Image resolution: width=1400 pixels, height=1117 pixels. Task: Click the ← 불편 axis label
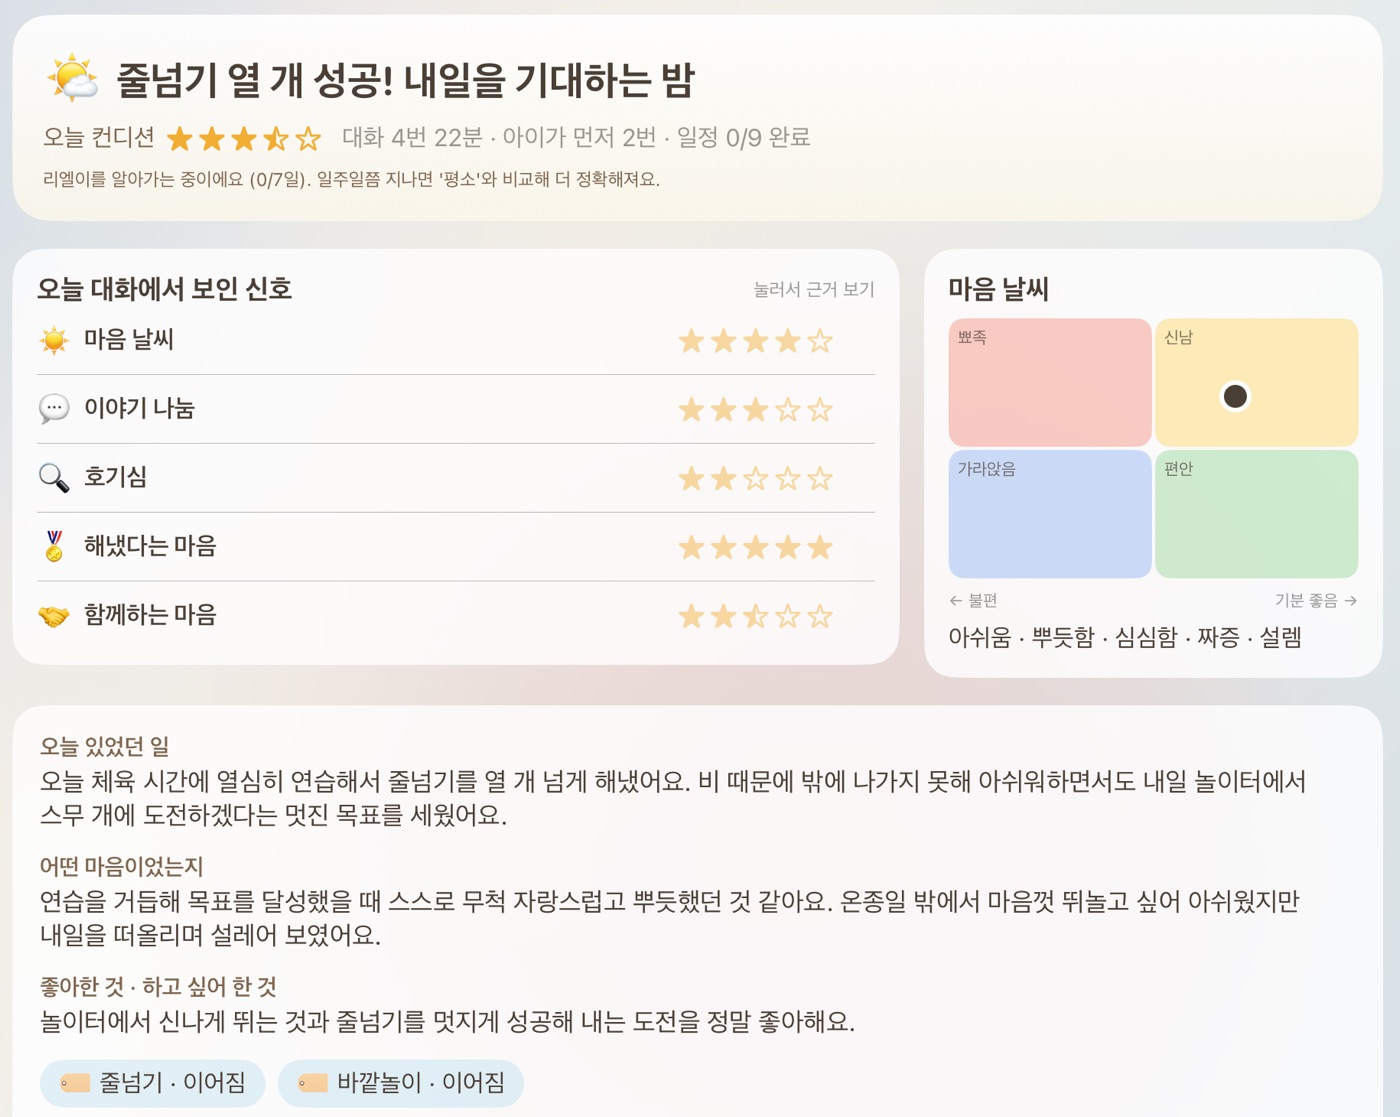973,601
